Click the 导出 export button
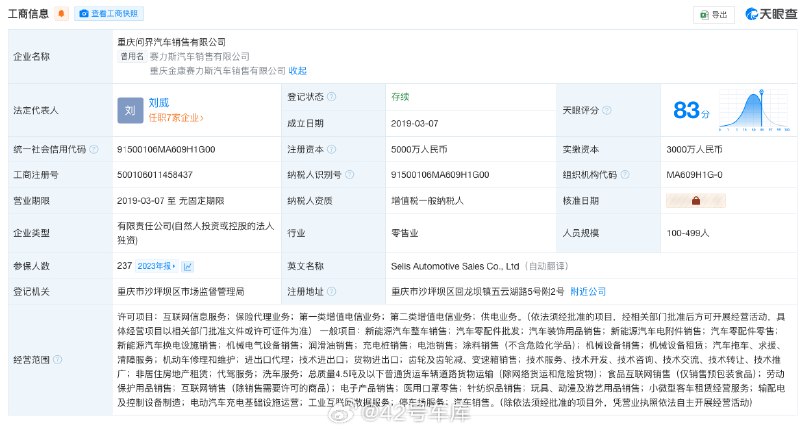The height and width of the screenshot is (431, 800). pos(714,15)
